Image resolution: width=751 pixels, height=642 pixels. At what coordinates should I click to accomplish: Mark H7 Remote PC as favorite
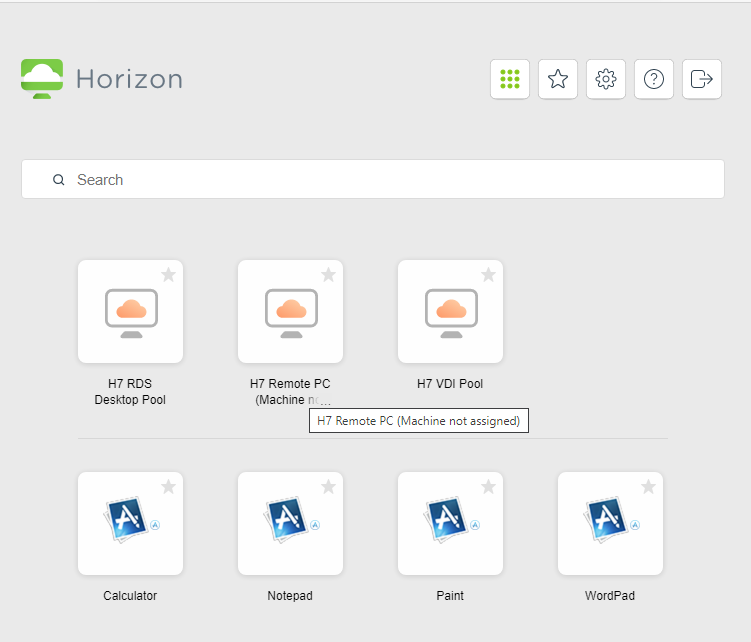pyautogui.click(x=328, y=275)
